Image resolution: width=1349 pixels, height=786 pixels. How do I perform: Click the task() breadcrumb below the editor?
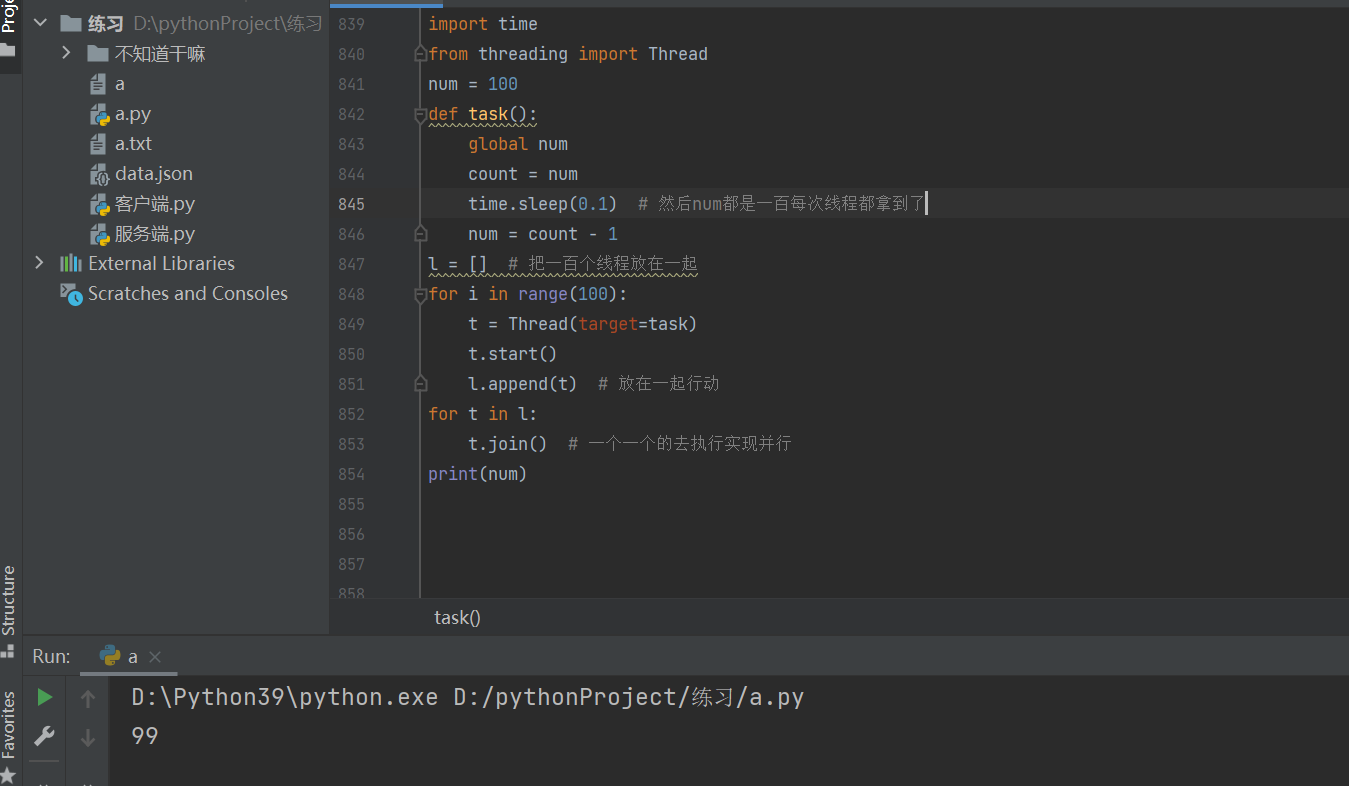pos(457,617)
